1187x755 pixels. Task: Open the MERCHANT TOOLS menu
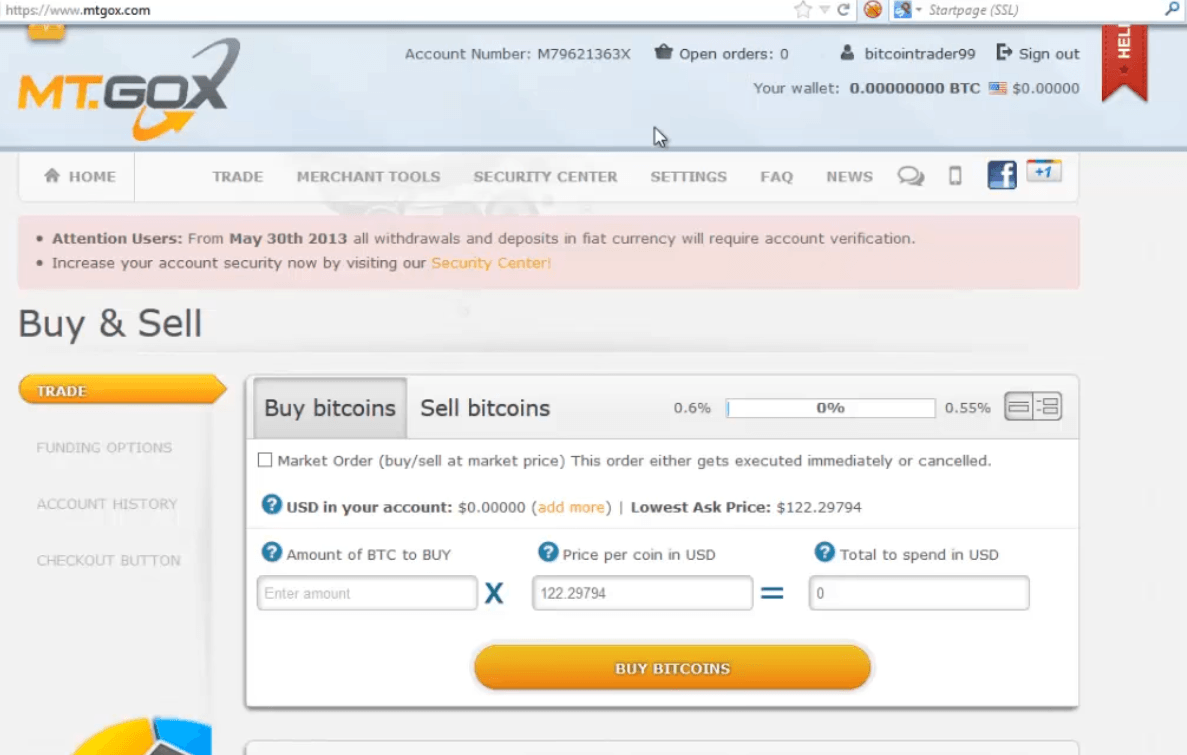[x=368, y=176]
